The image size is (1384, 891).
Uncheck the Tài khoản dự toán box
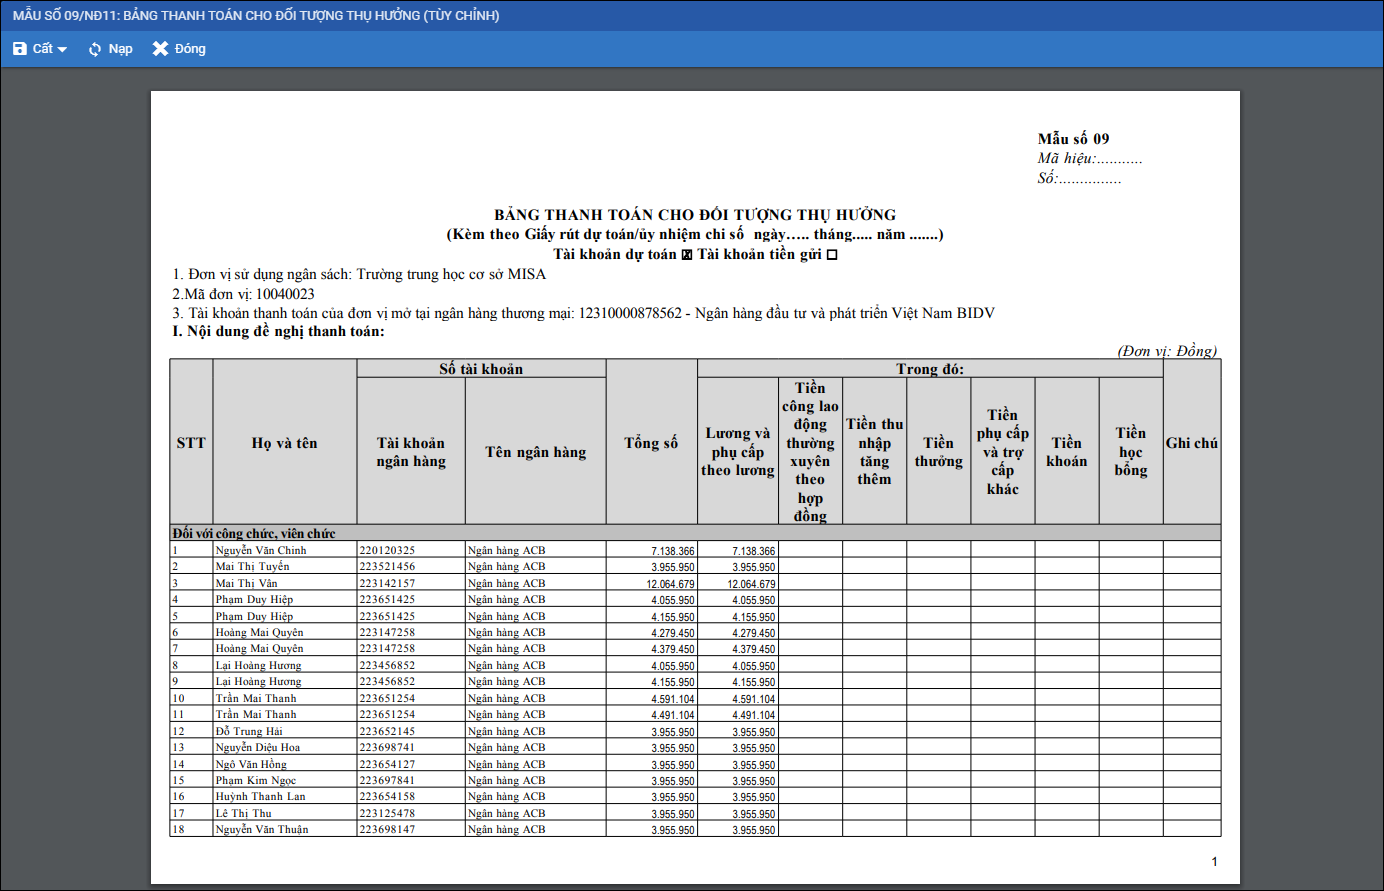click(x=687, y=255)
